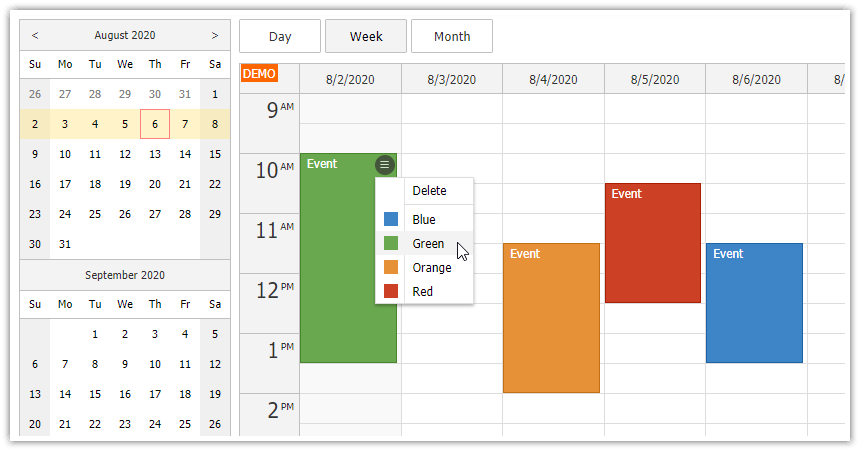
Task: Click the orange DEMO badge
Action: click(259, 73)
